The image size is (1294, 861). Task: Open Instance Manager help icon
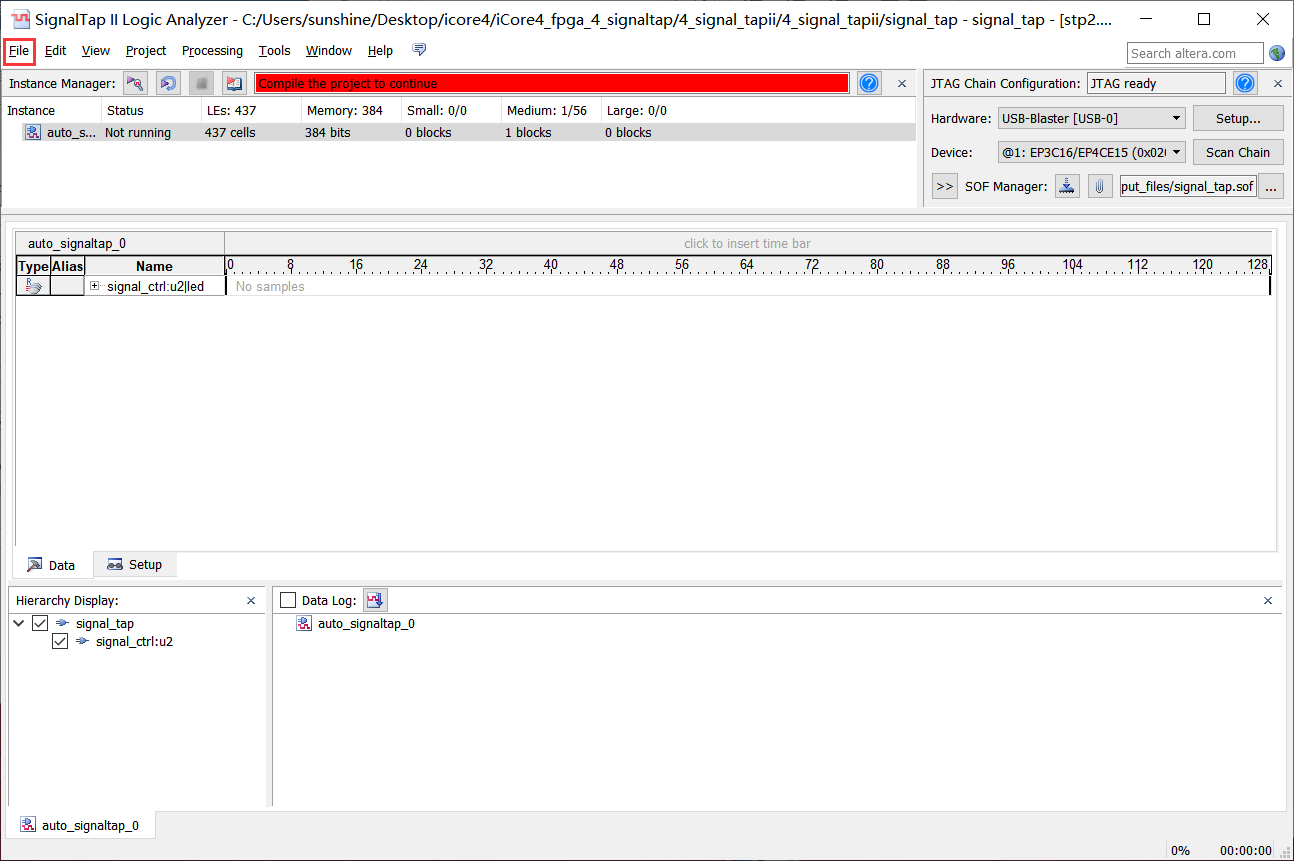click(869, 84)
